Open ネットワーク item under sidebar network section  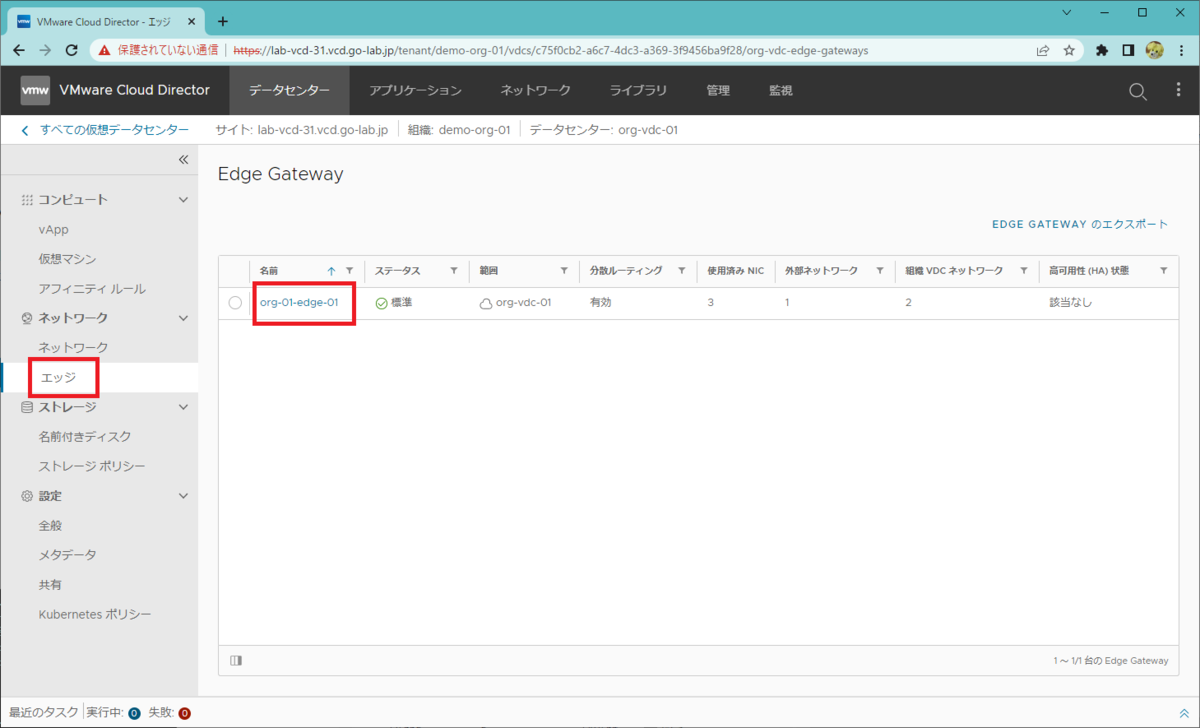point(73,347)
